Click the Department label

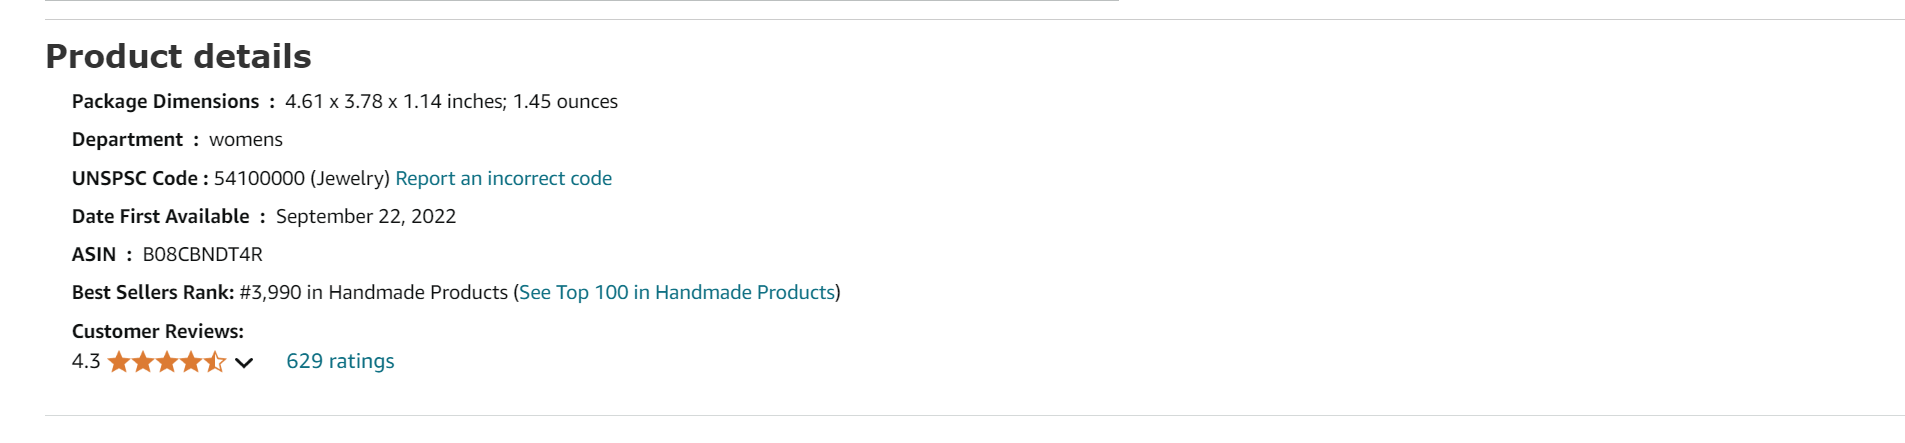pos(127,139)
